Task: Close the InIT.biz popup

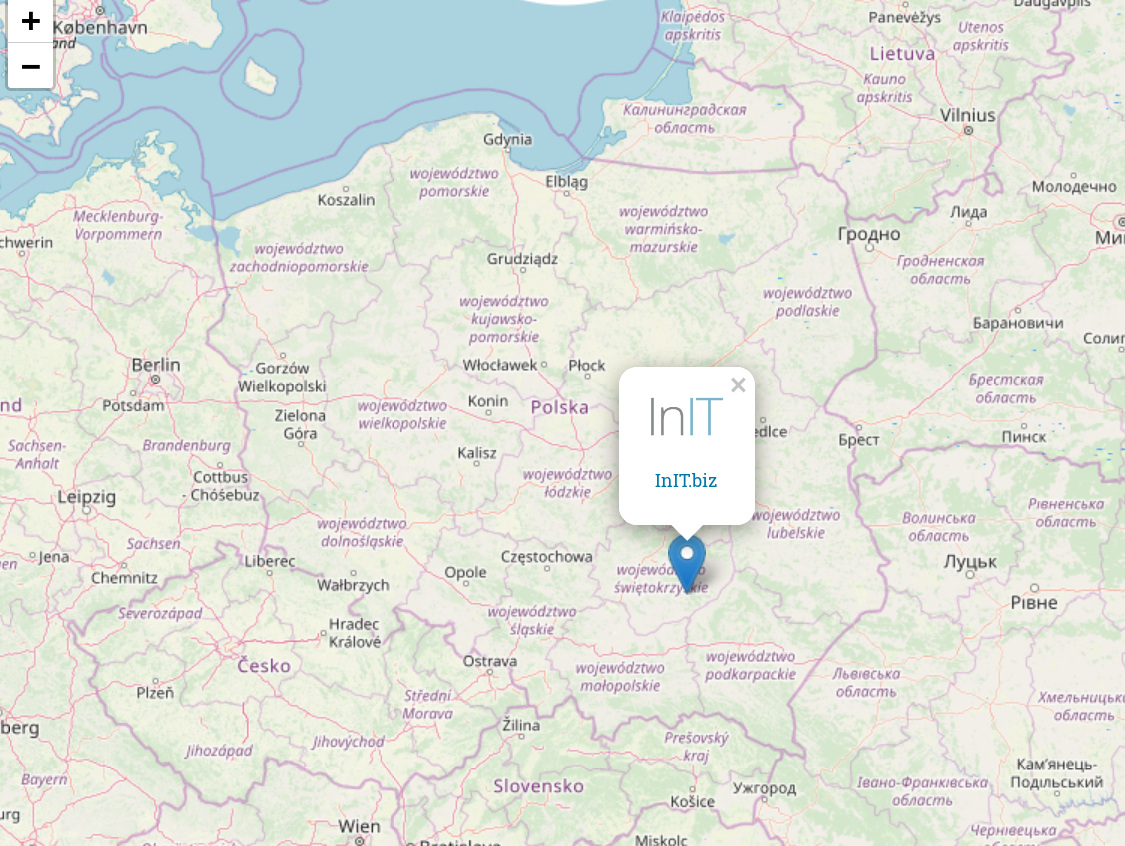Action: [738, 385]
